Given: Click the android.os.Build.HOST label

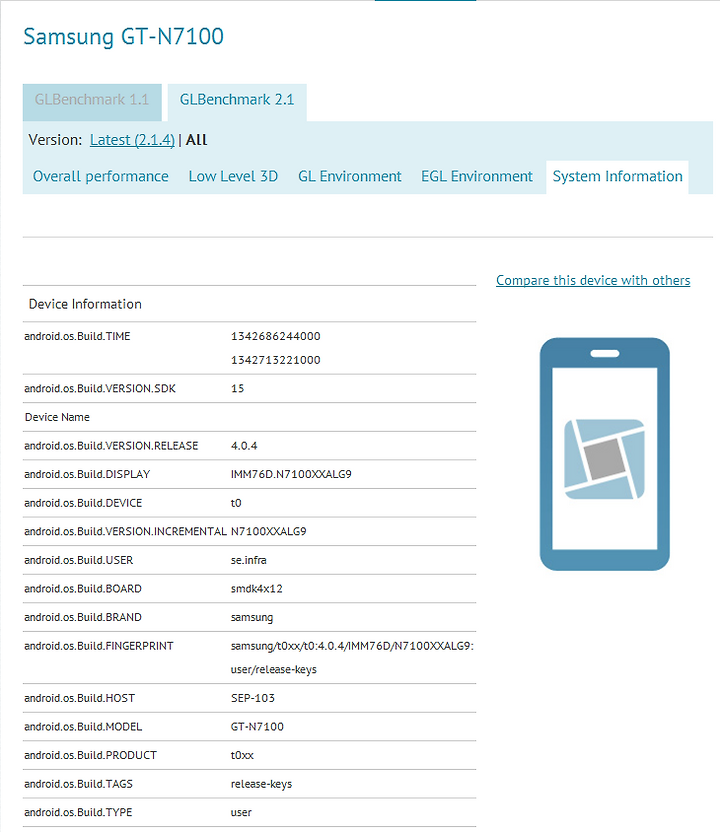Looking at the screenshot, I should pyautogui.click(x=80, y=698).
